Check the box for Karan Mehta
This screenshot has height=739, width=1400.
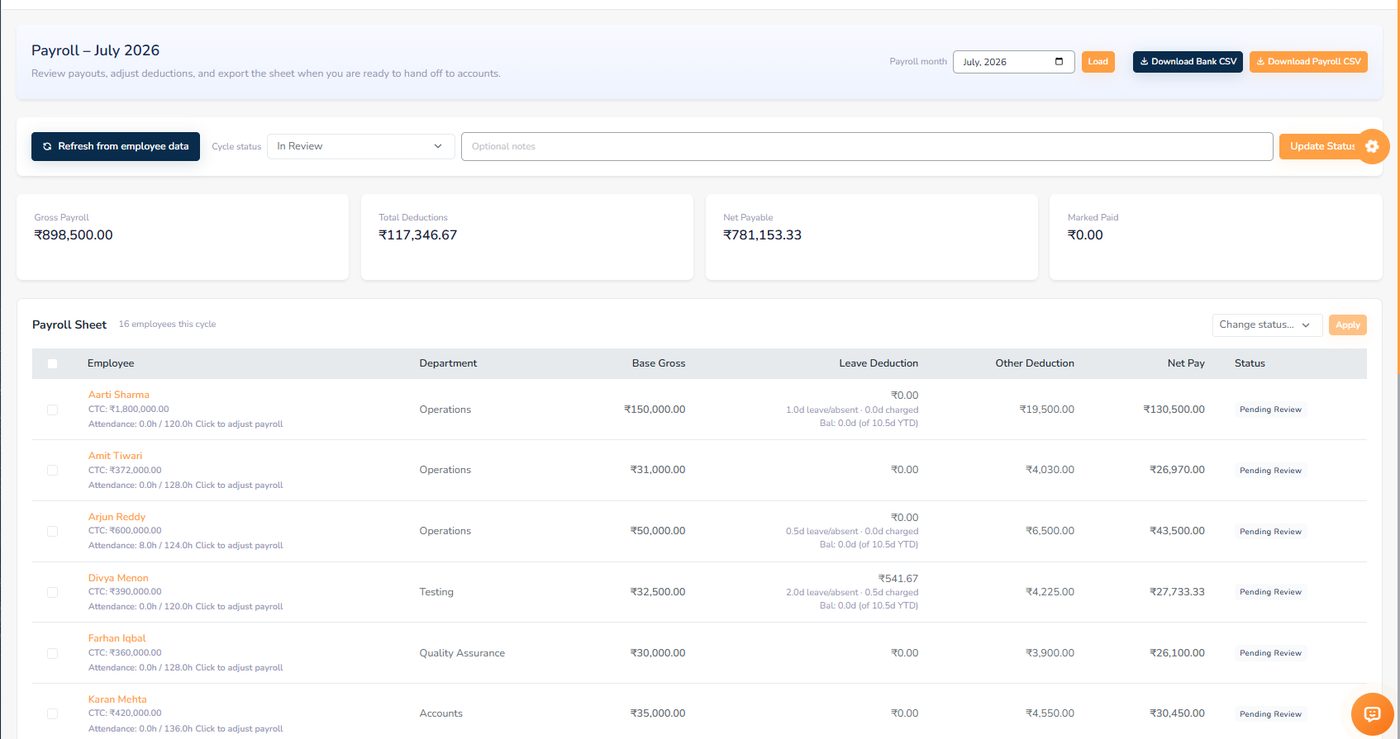[x=52, y=714]
